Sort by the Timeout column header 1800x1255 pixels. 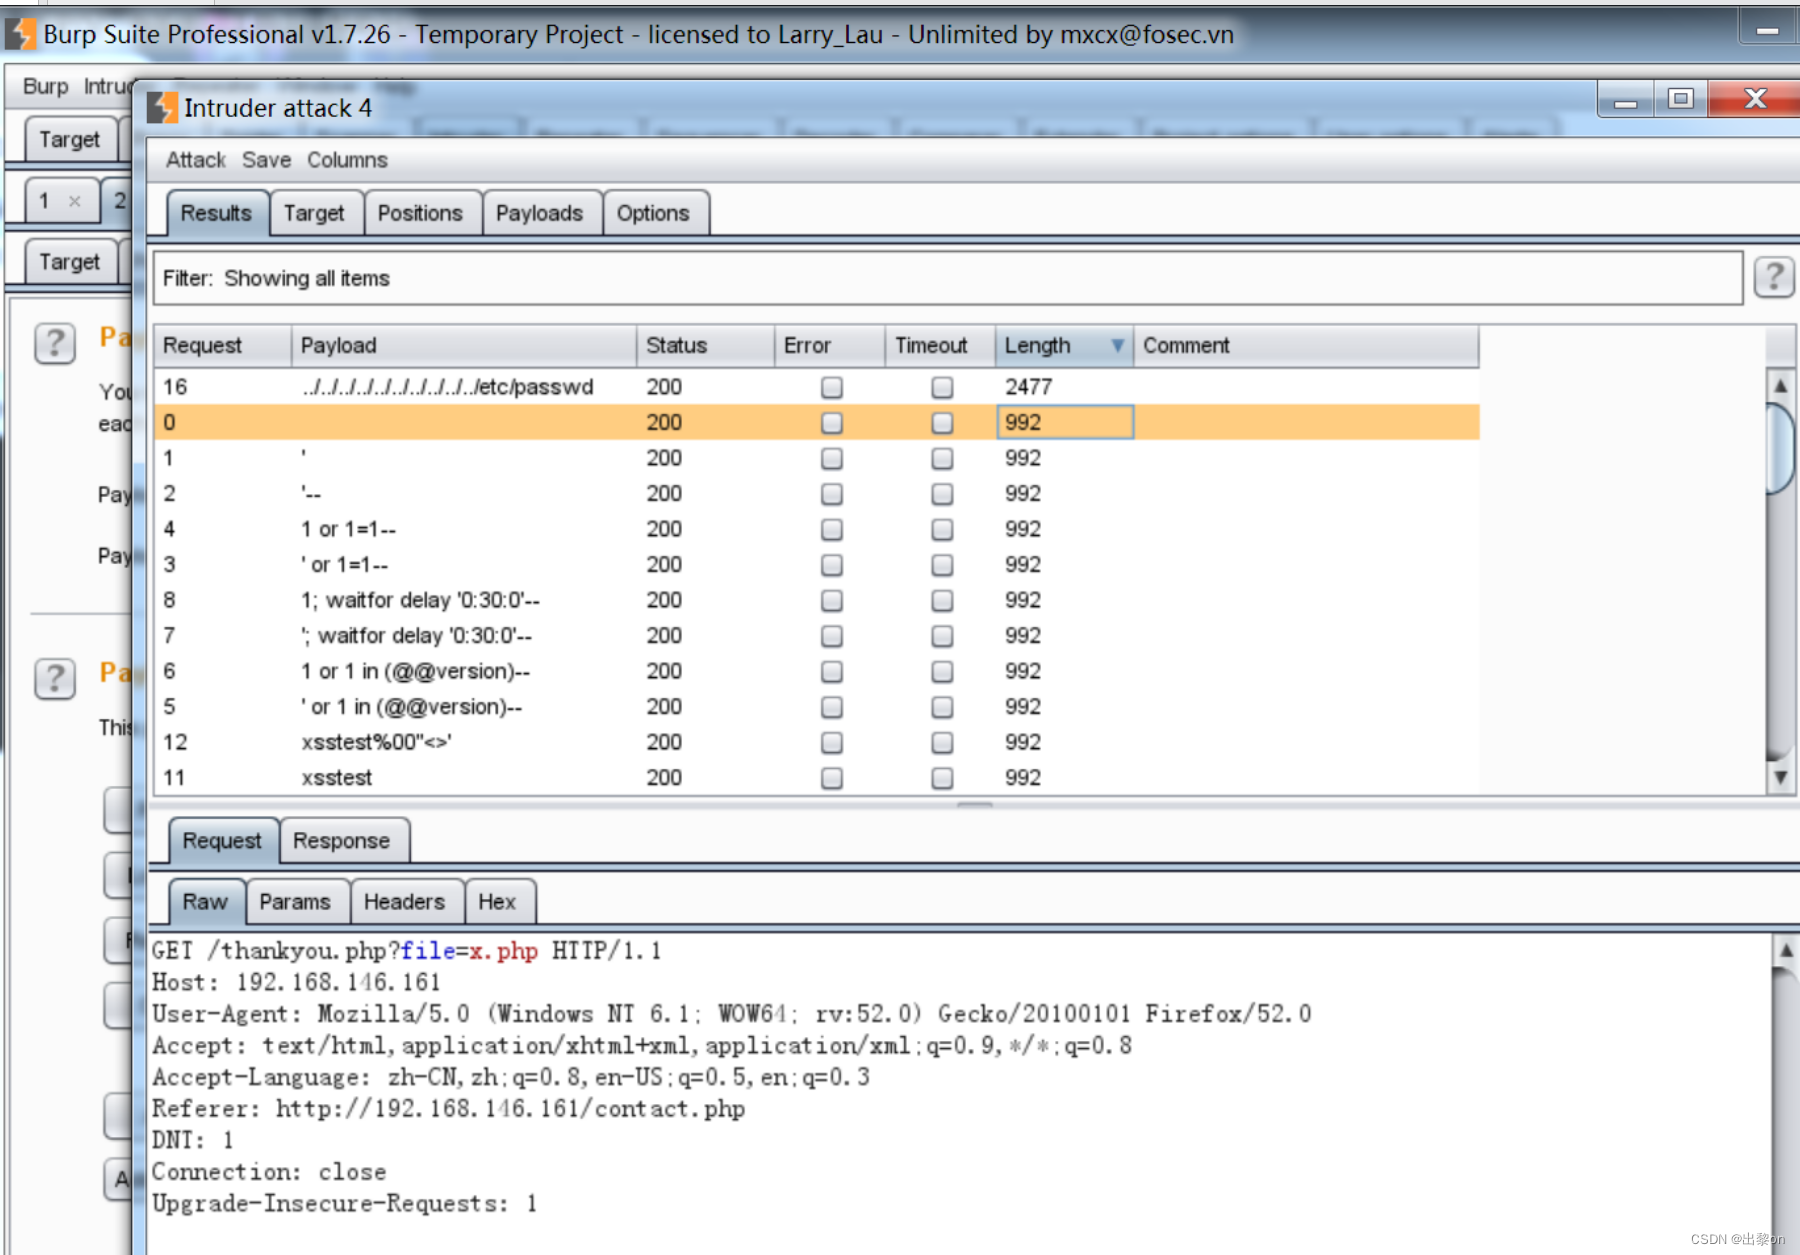[x=940, y=345]
